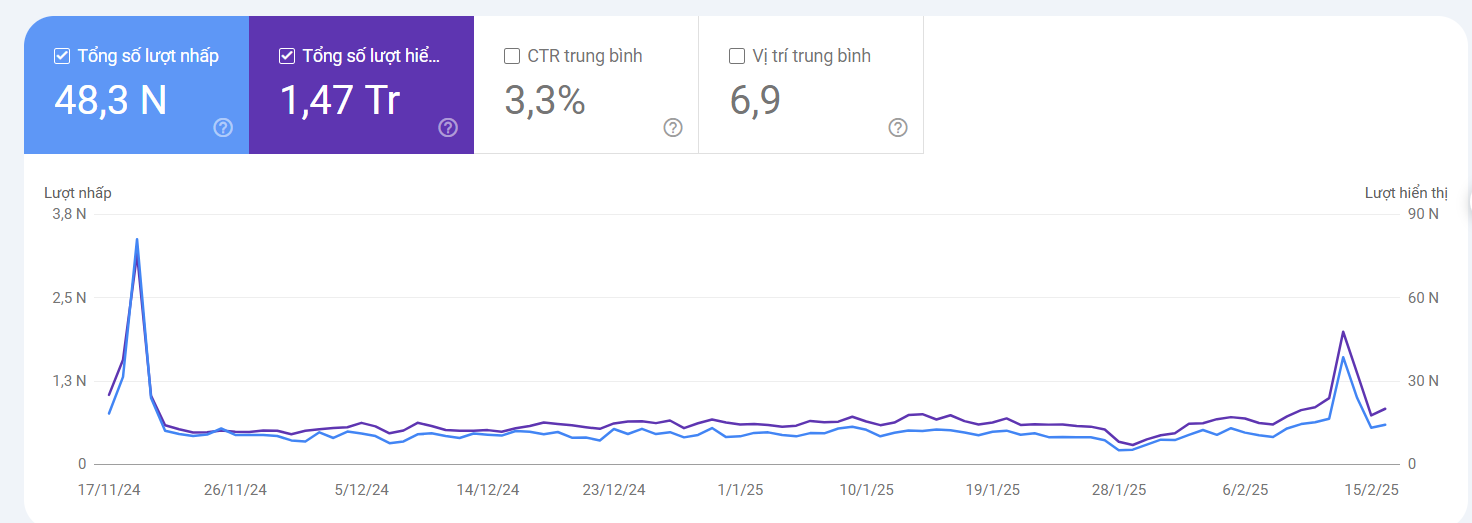Enable the Vị trí trung bình checkbox
1472x523 pixels.
pos(737,56)
